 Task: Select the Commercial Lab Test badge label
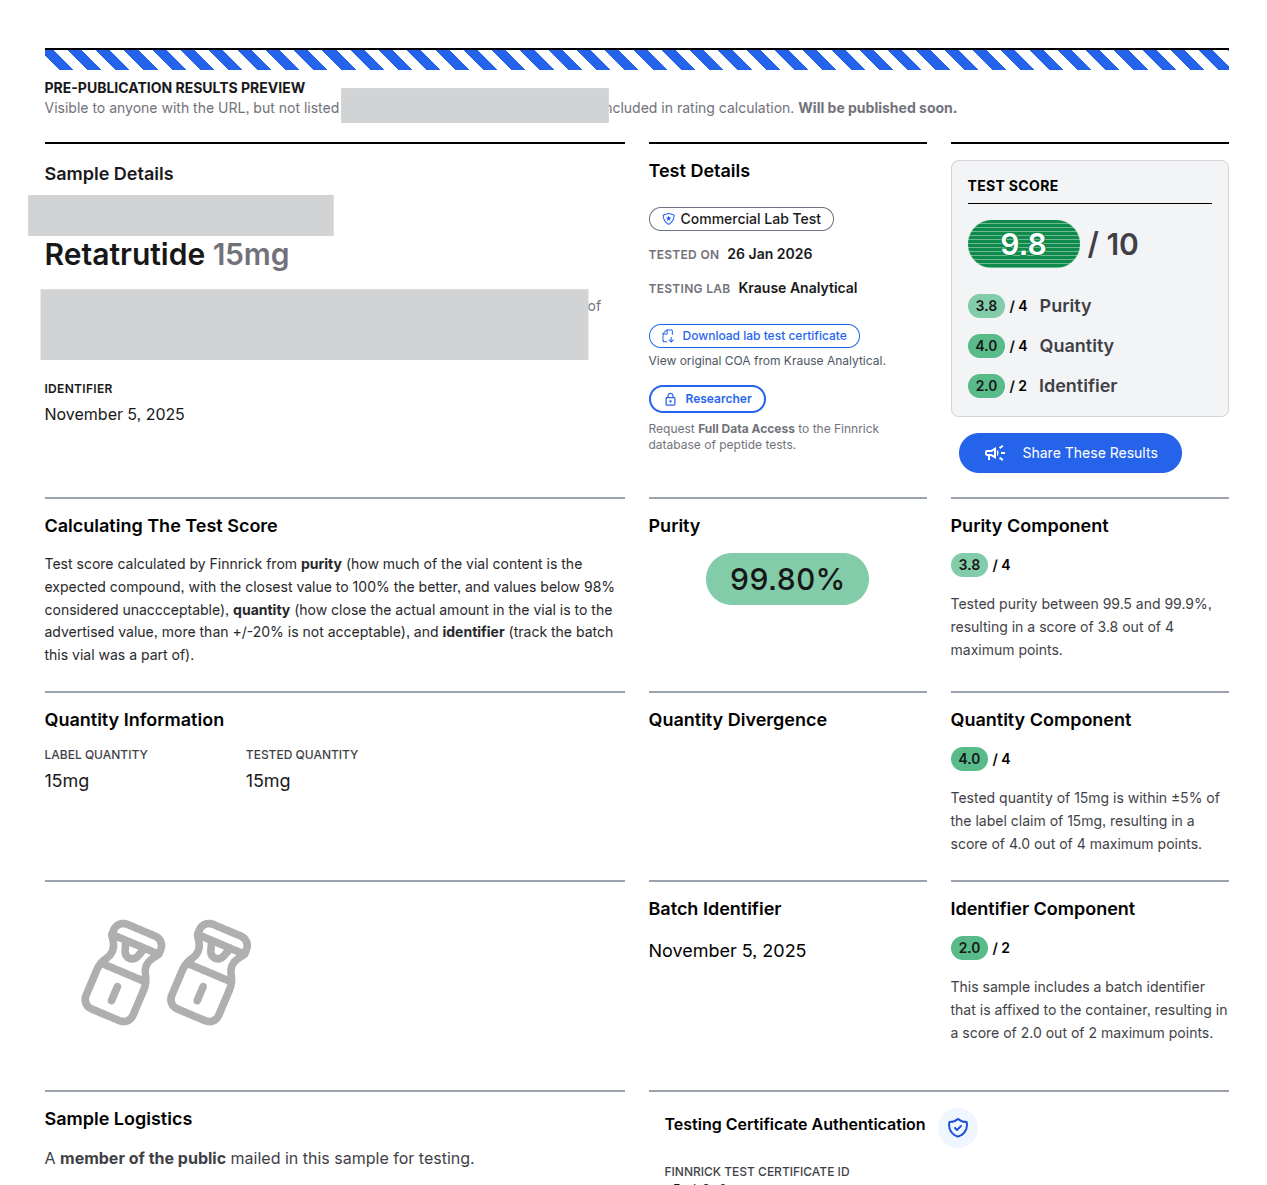750,219
